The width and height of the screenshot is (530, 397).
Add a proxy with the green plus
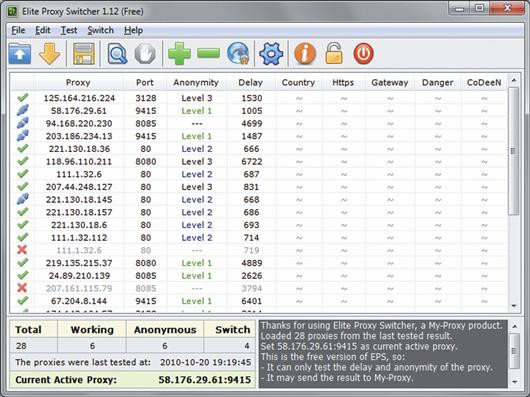point(179,54)
